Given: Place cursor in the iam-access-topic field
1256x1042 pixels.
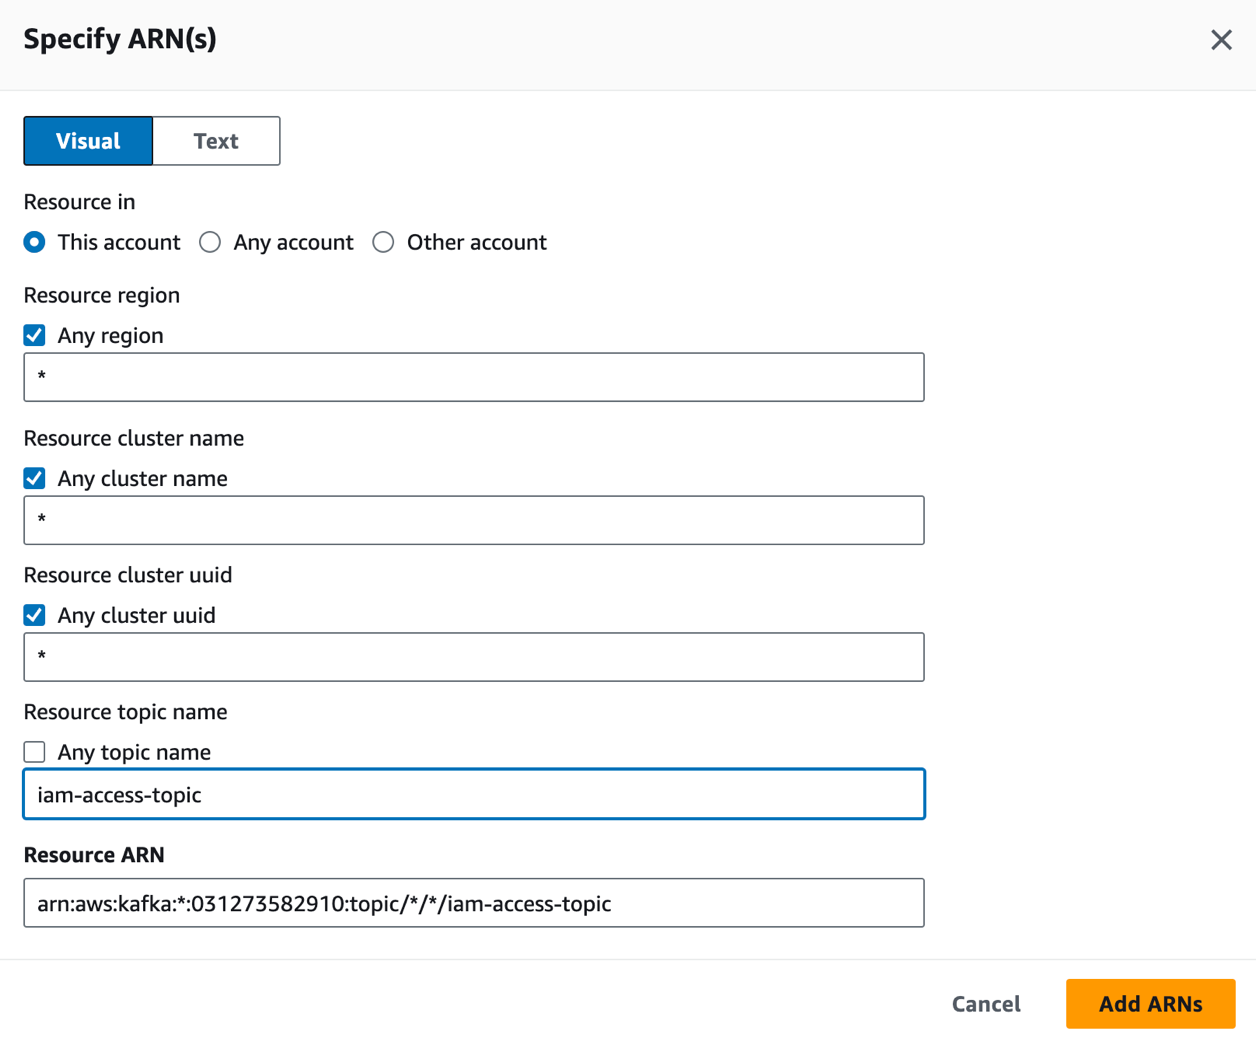Looking at the screenshot, I should coord(474,794).
